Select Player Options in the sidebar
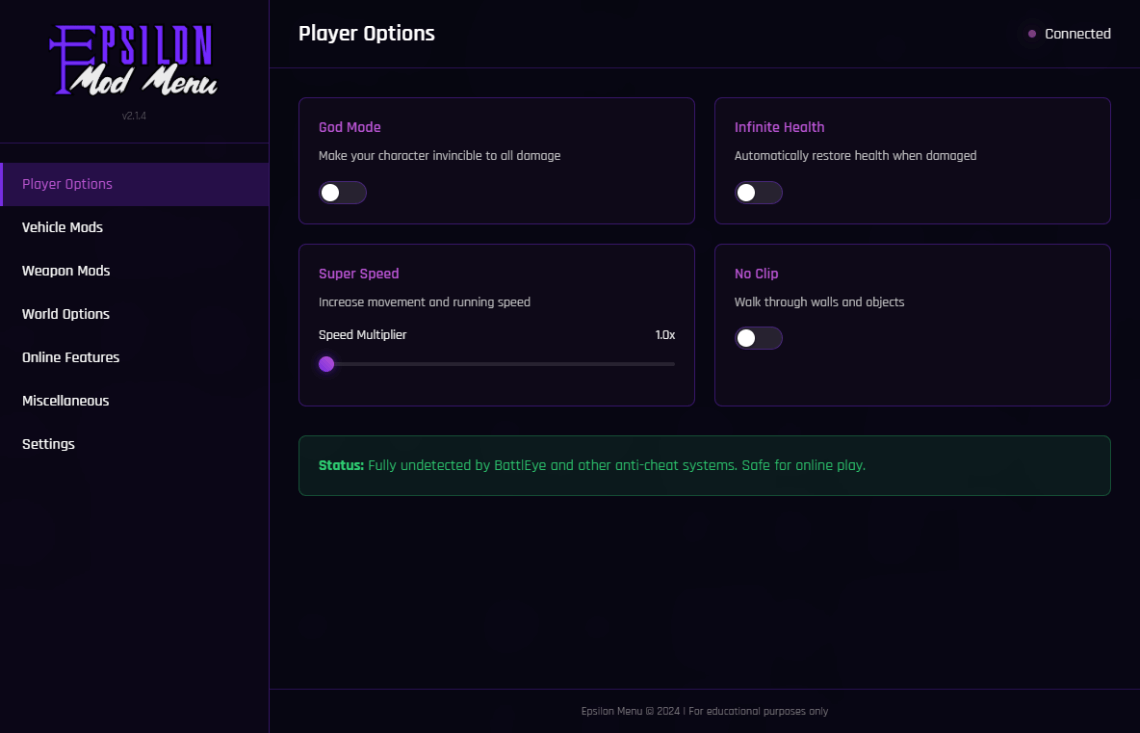The height and width of the screenshot is (733, 1140). point(135,184)
